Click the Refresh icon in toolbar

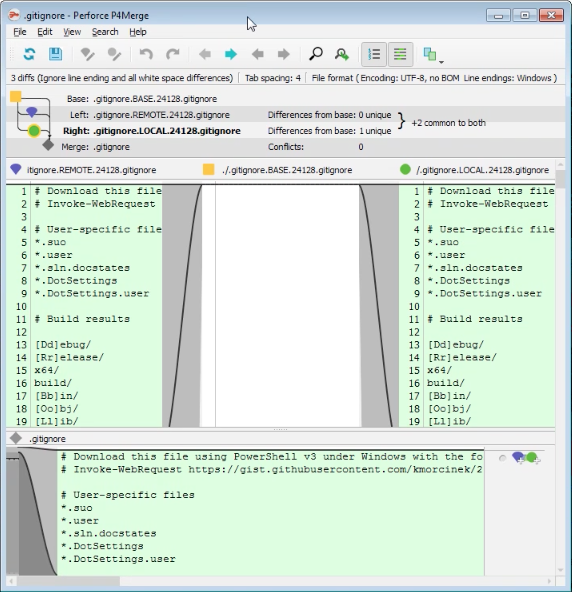click(x=29, y=54)
